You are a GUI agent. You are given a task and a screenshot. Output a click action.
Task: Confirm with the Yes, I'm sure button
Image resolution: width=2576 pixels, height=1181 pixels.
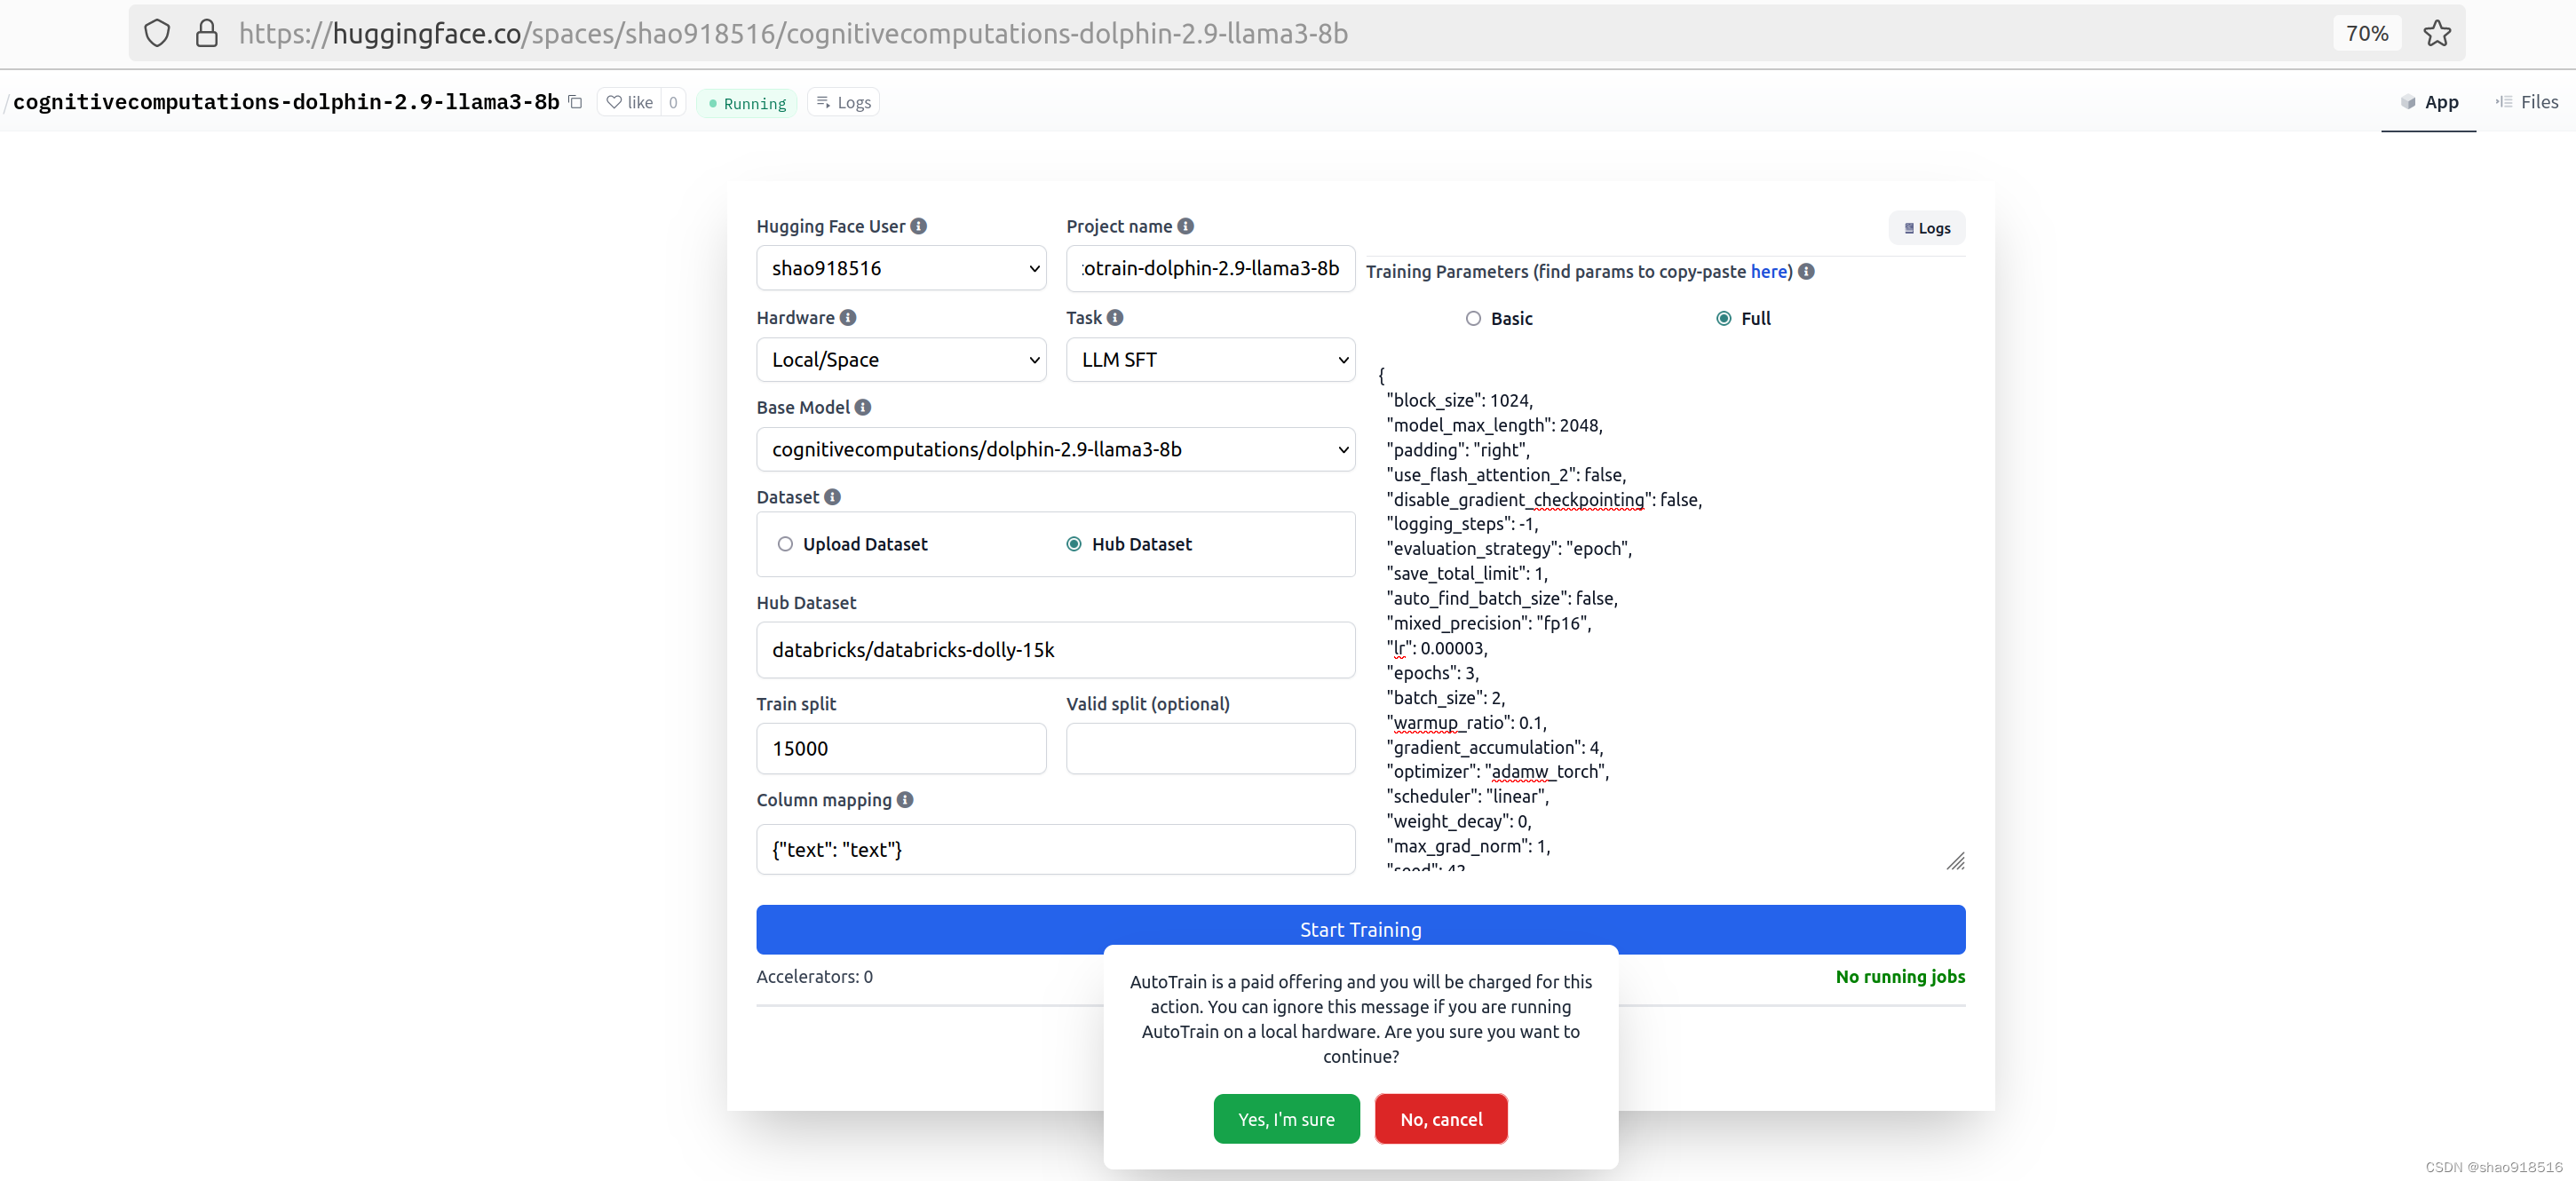click(1286, 1119)
